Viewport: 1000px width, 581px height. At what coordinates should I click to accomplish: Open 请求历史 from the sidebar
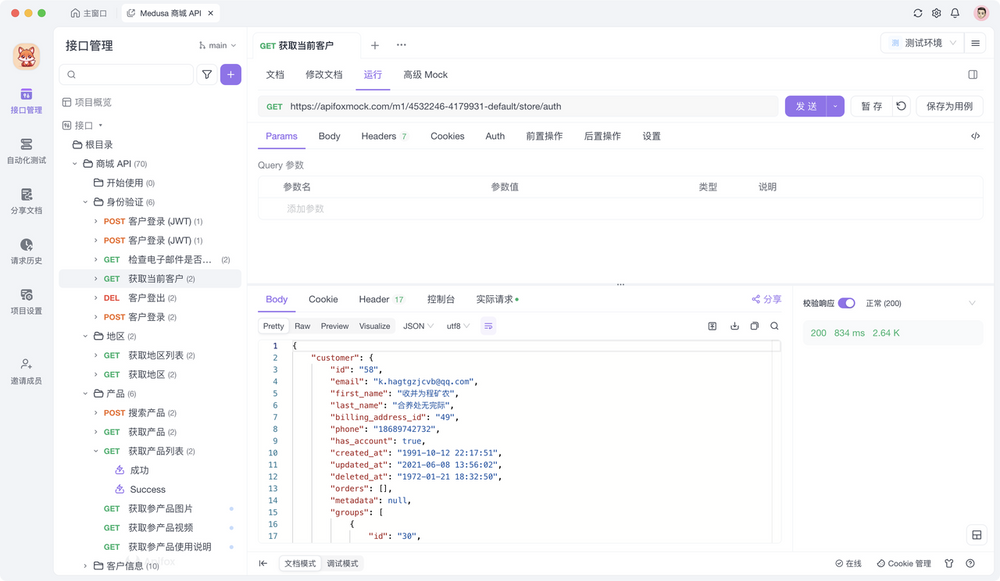coord(26,251)
